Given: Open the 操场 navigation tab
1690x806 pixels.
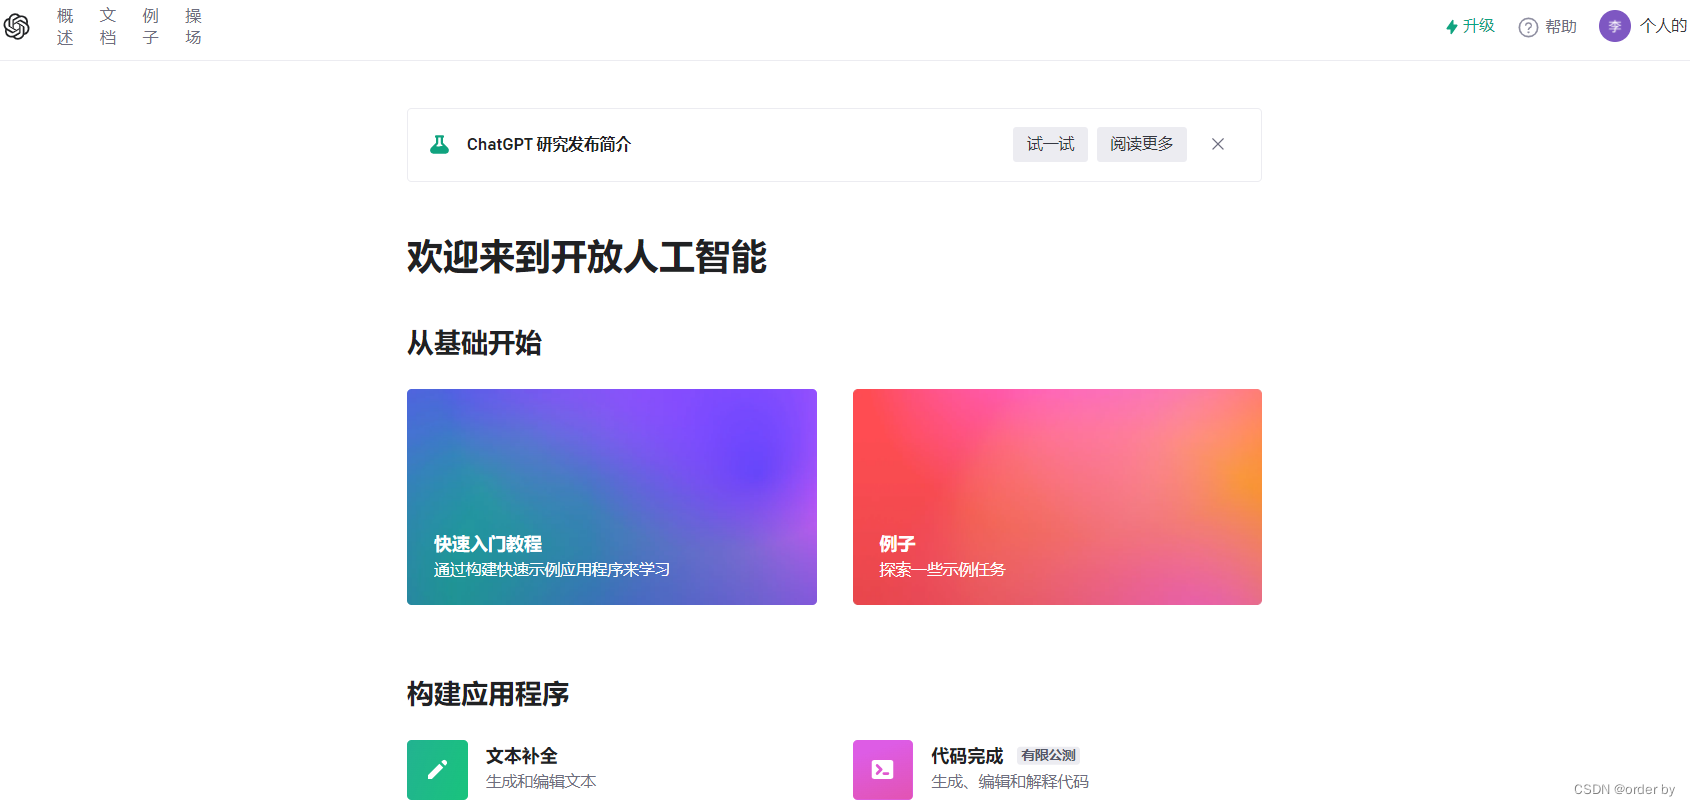Looking at the screenshot, I should coord(194,27).
